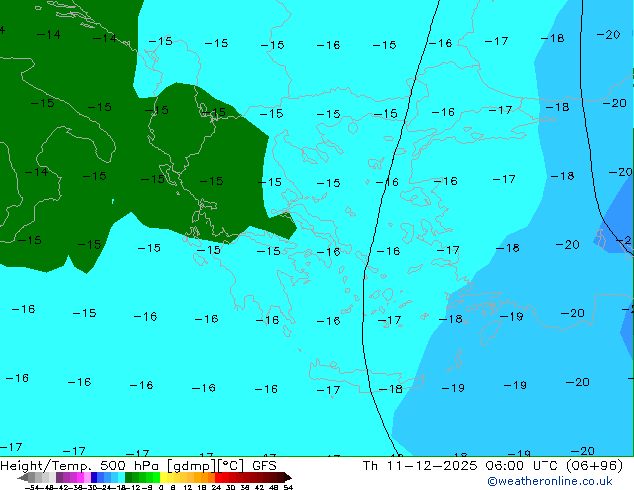
Task: Click the '(06+96)' forecast offset text
Action: 594,466
